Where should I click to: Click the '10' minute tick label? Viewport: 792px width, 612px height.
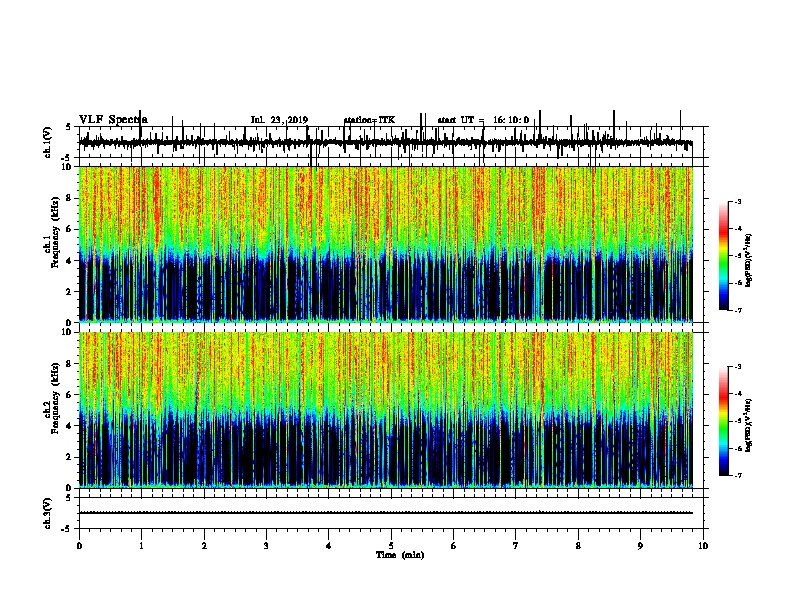(x=703, y=545)
